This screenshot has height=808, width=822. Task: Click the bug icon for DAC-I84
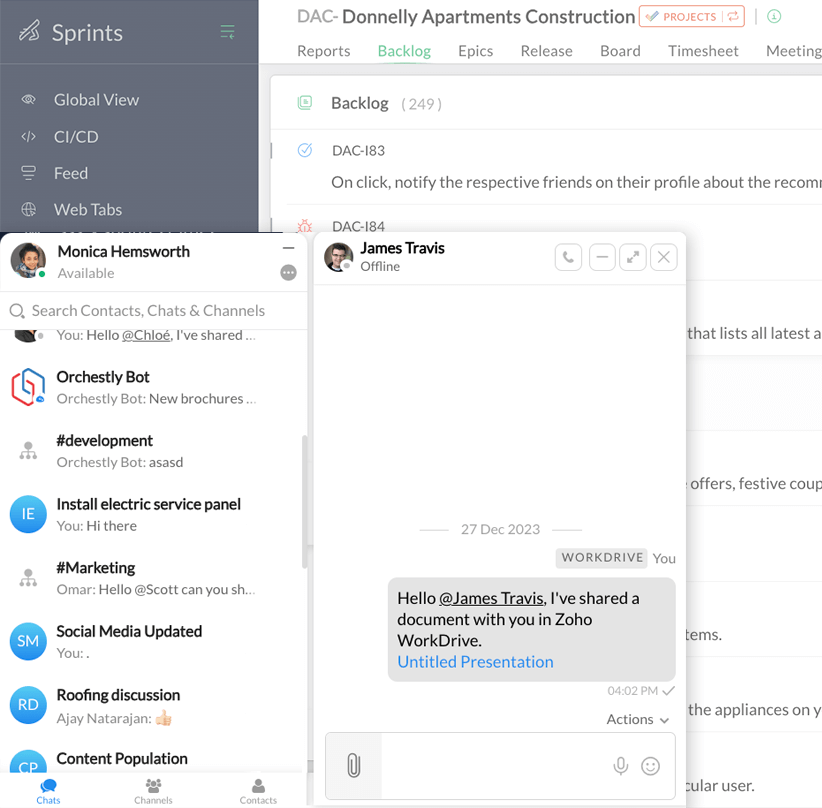(305, 226)
